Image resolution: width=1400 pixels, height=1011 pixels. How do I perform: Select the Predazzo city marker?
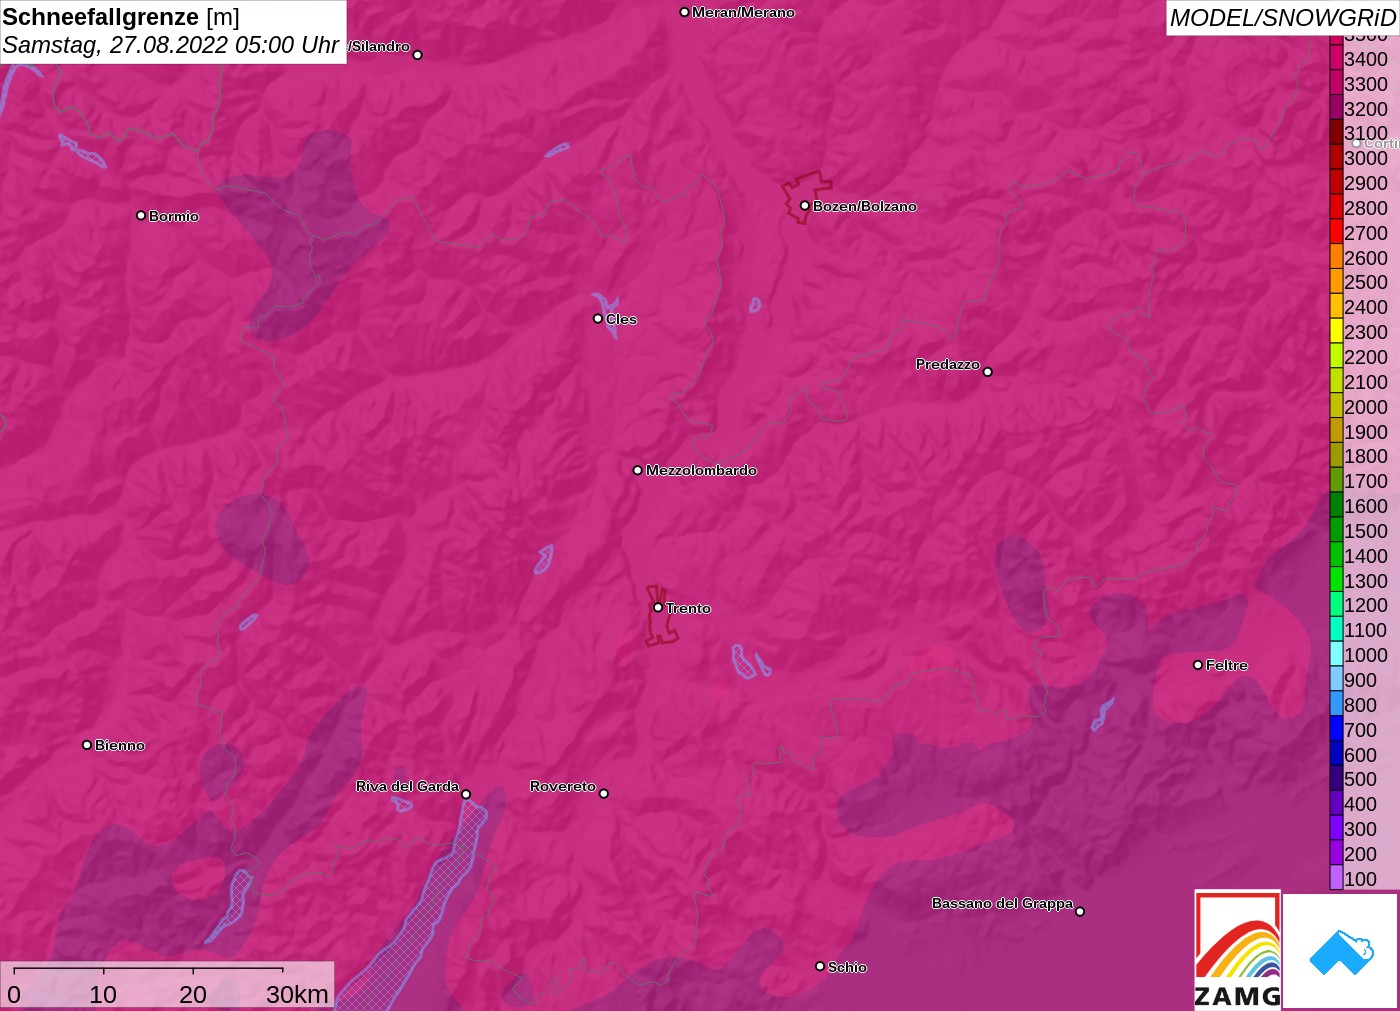(987, 371)
